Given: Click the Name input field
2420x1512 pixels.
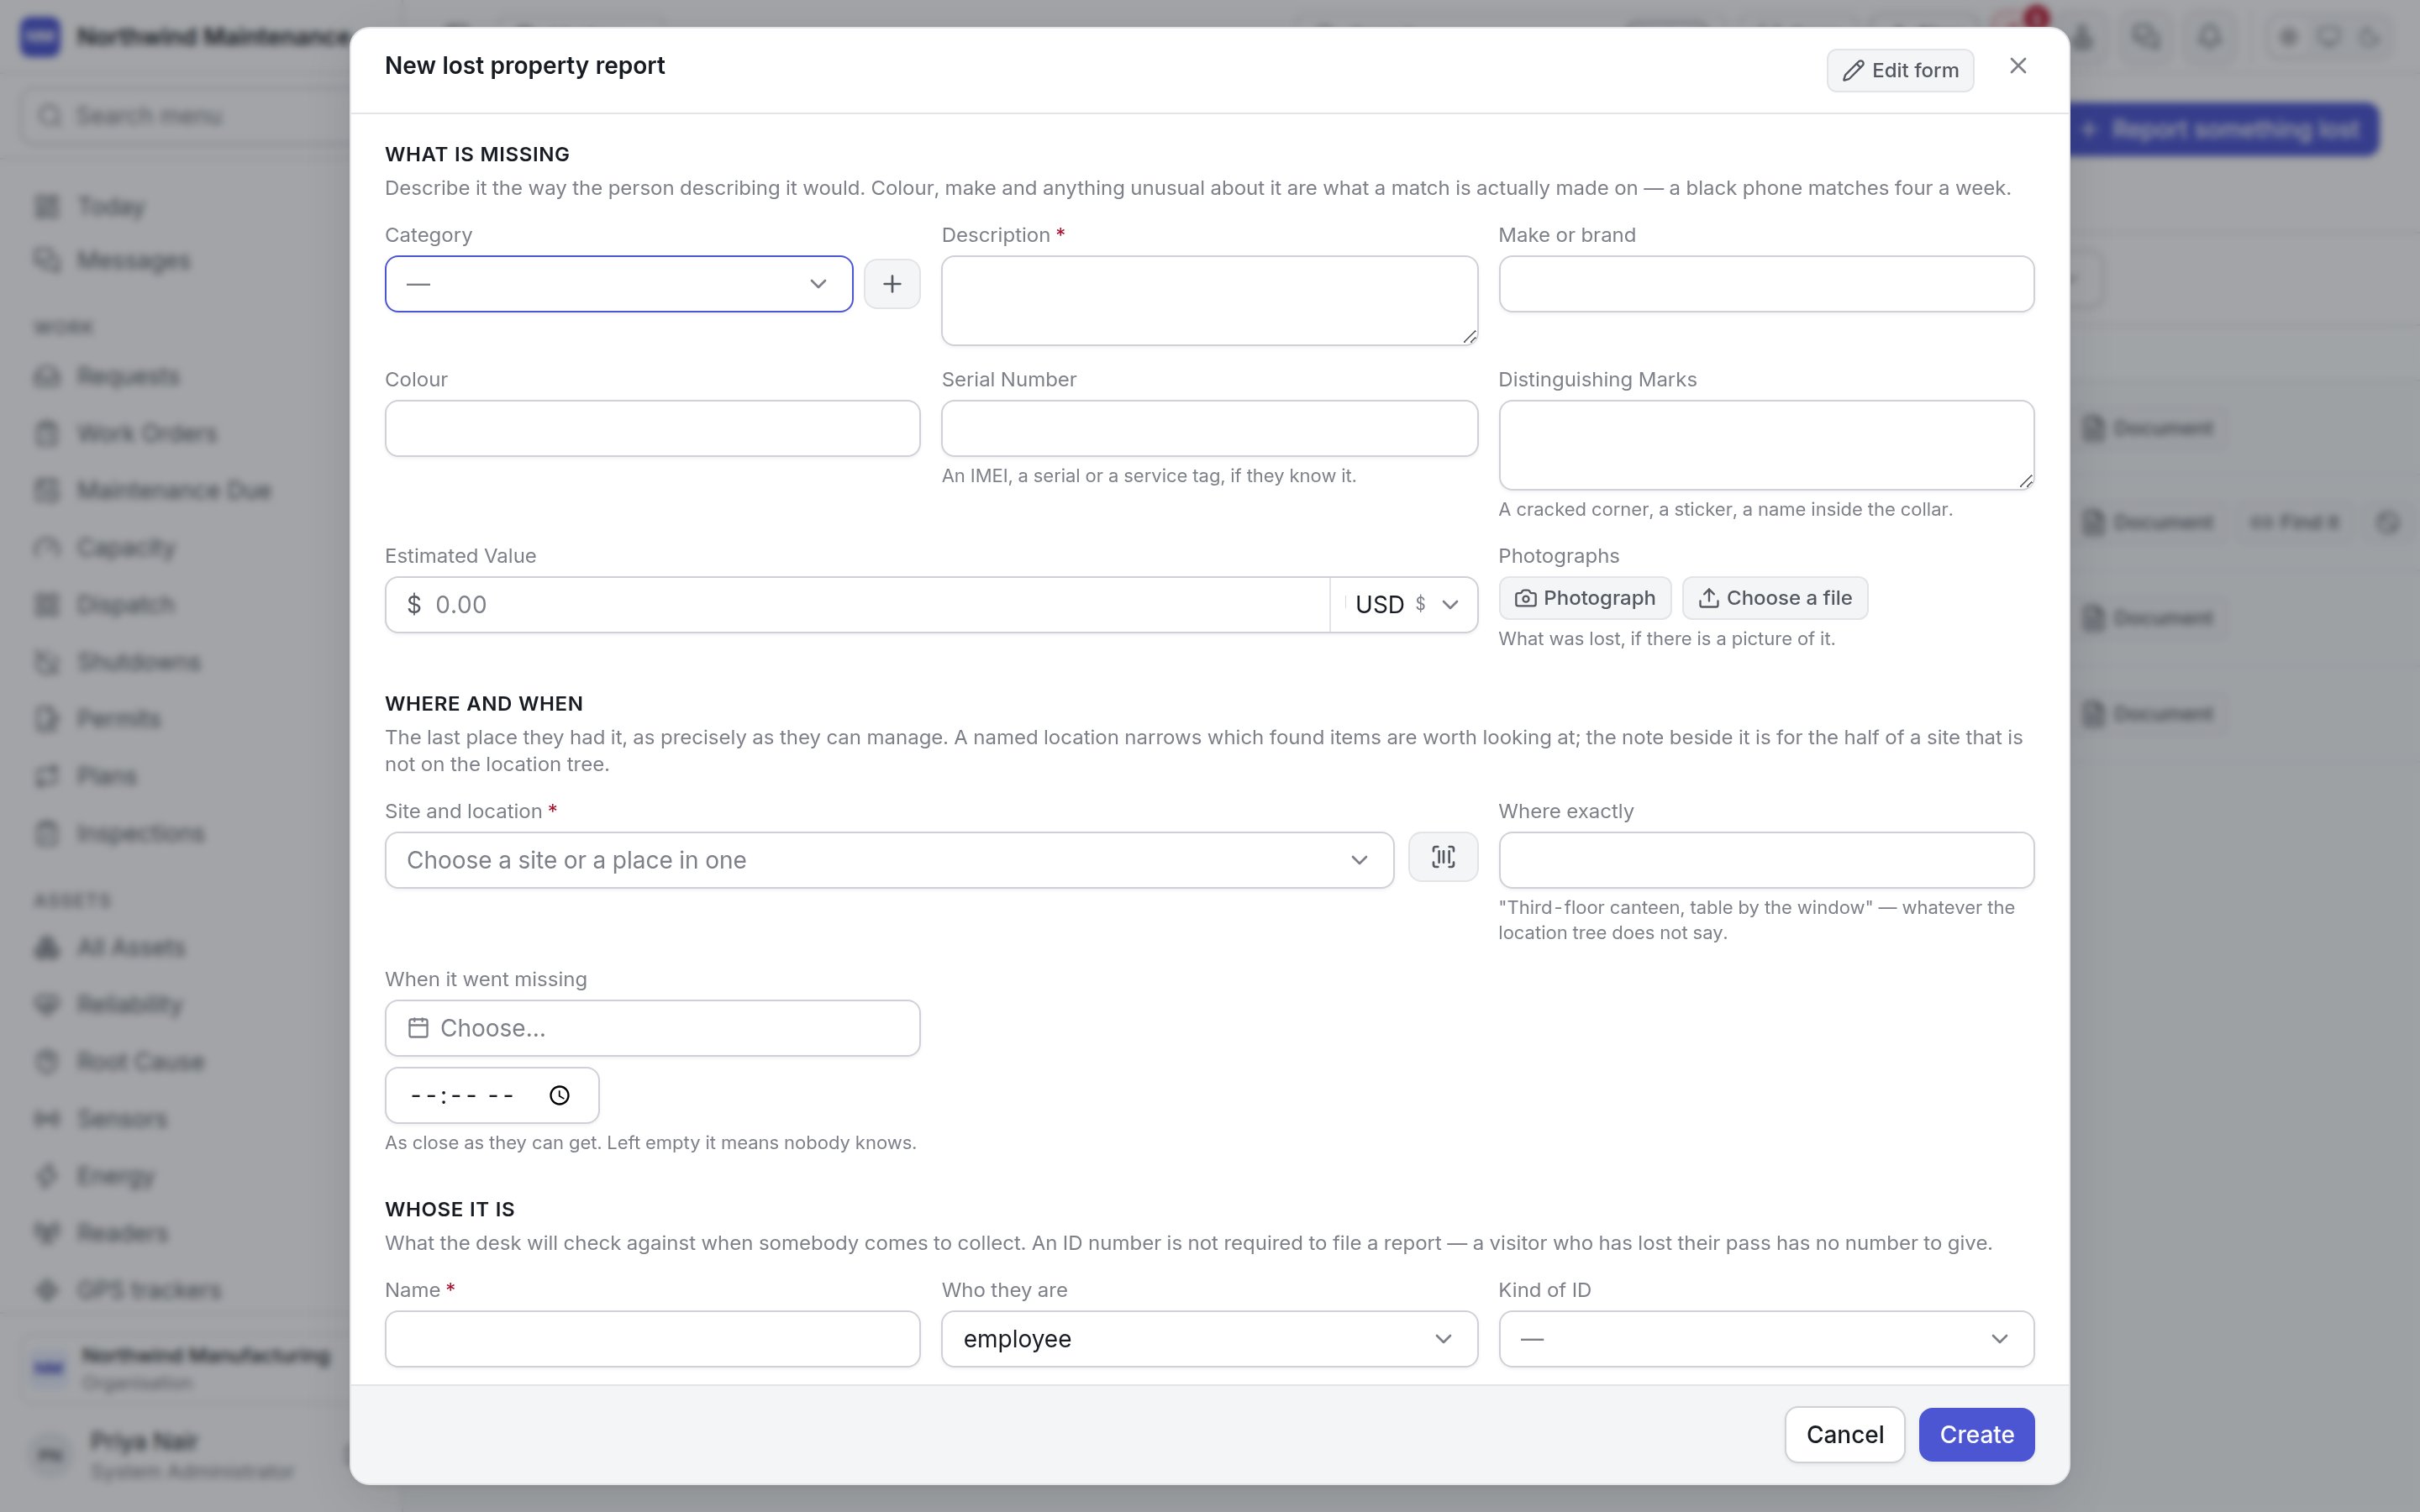Looking at the screenshot, I should click(652, 1338).
